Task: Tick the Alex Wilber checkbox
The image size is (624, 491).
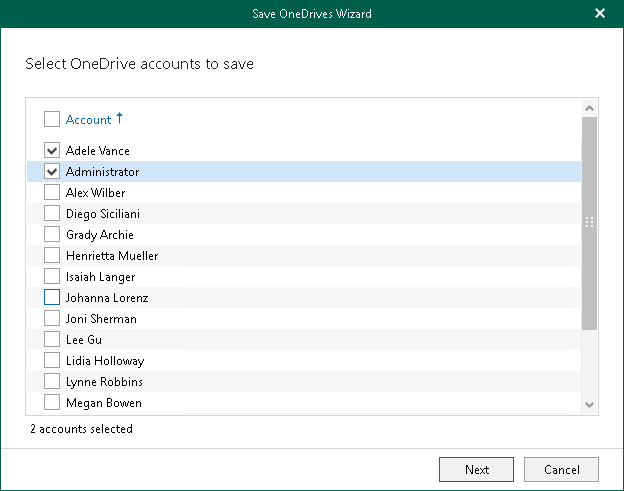Action: (x=52, y=193)
